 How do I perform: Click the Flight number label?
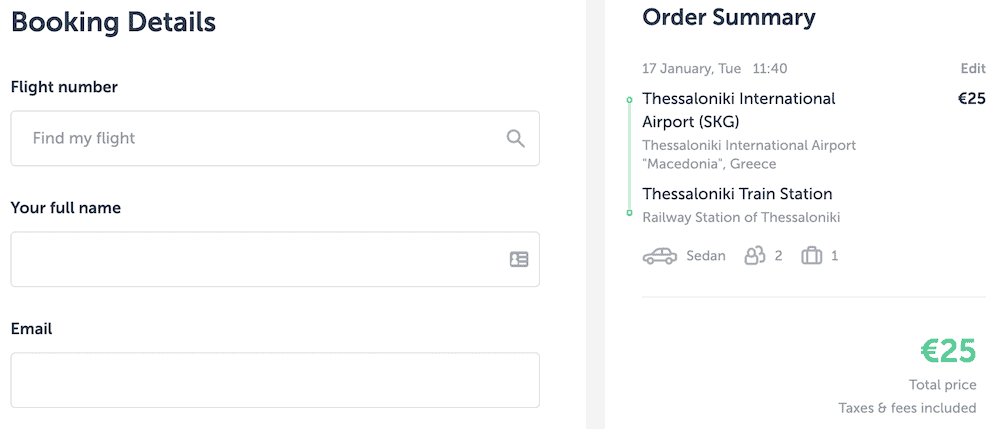64,87
